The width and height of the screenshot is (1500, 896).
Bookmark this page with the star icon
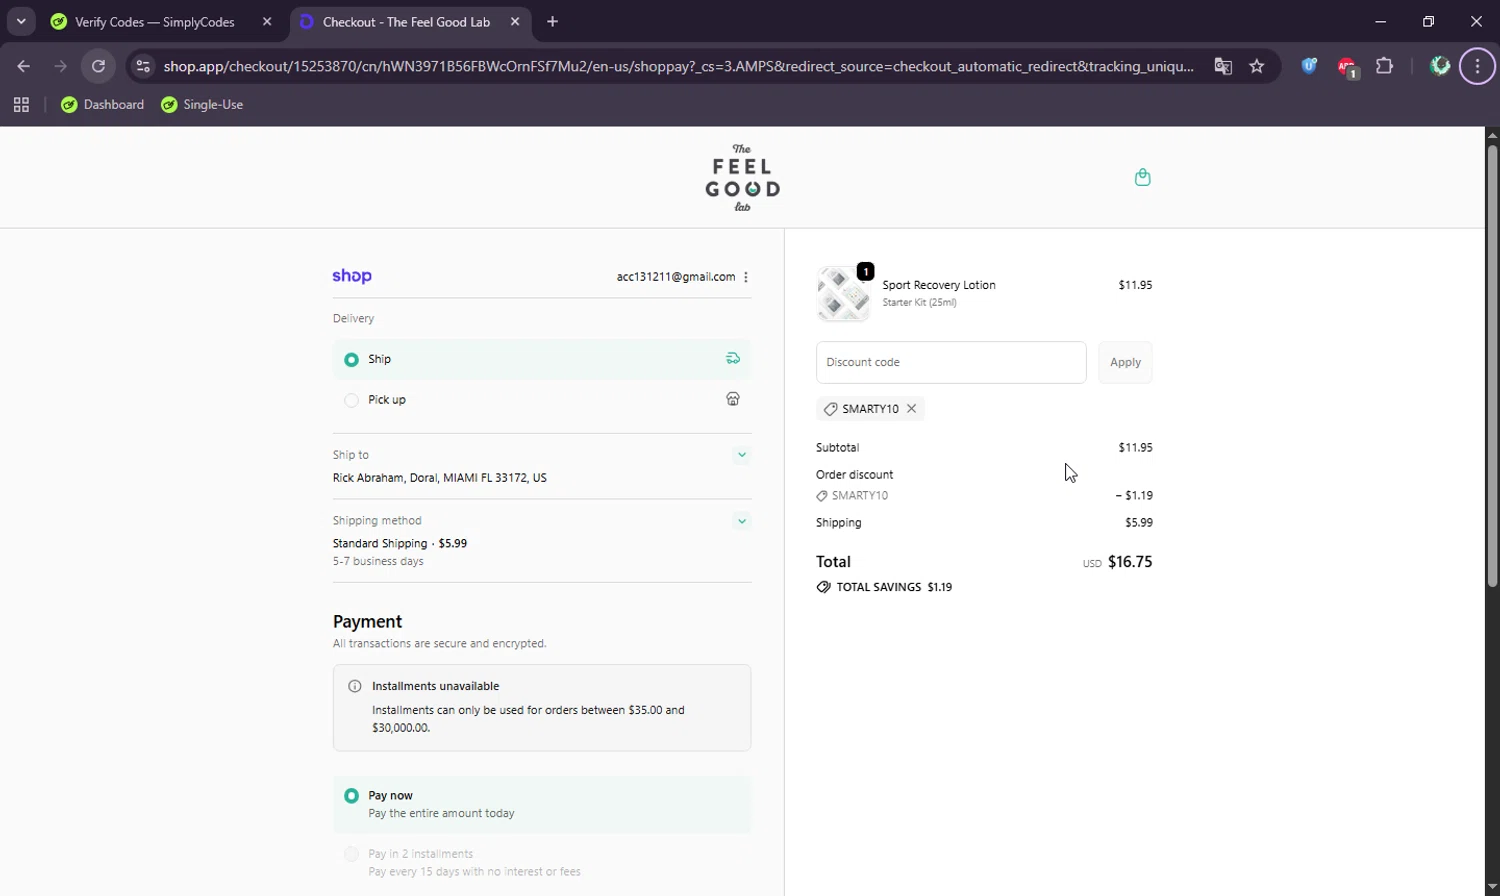tap(1257, 66)
